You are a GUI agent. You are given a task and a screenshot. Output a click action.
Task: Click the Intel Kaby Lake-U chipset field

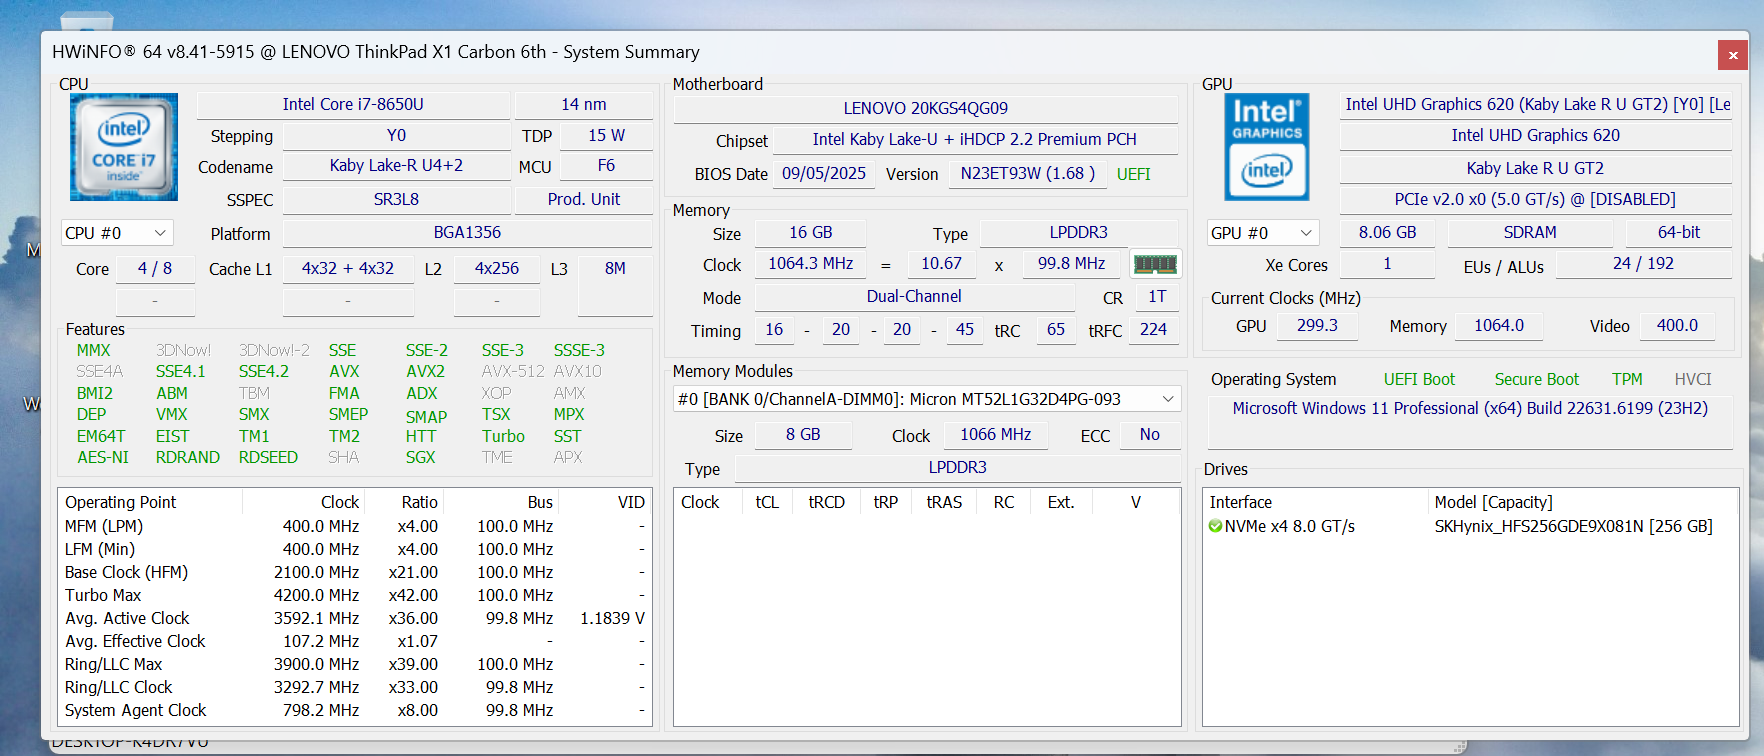975,139
